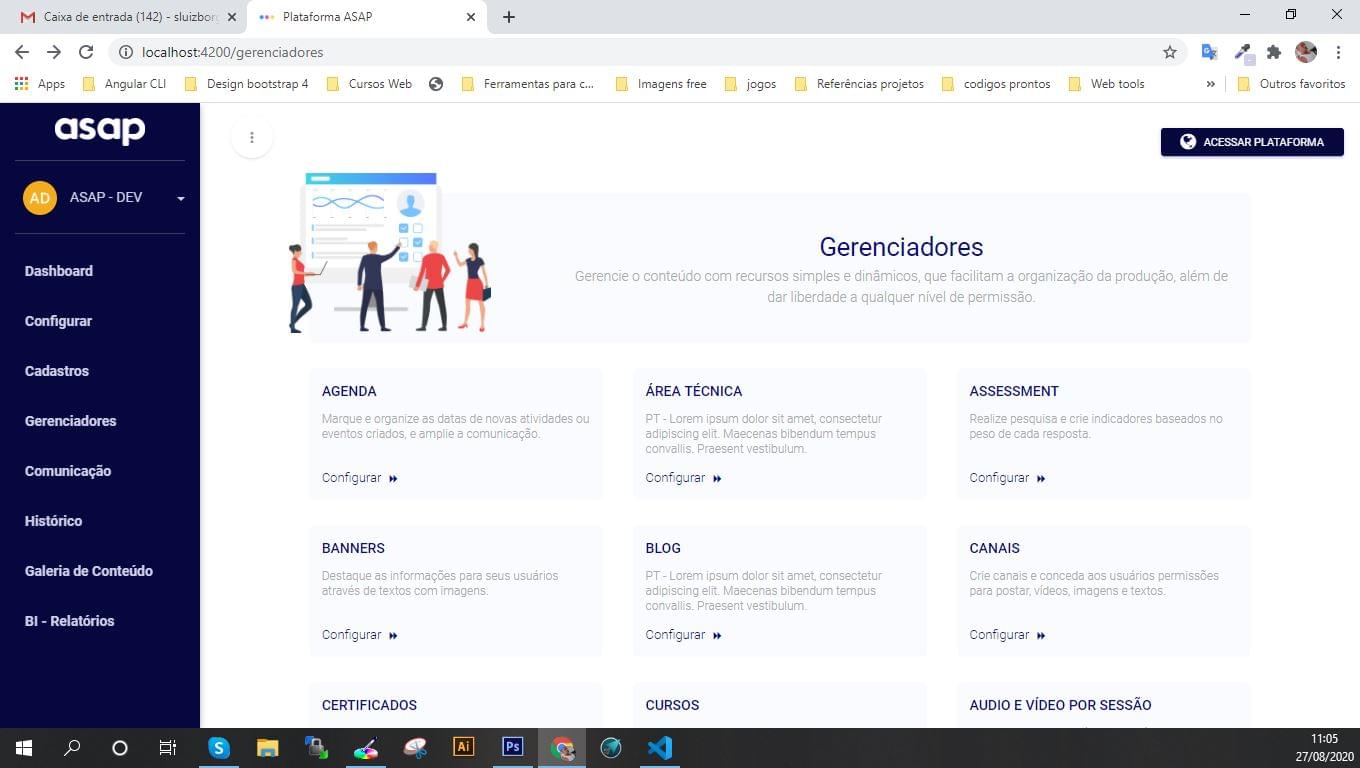Open Design bootstrap 4 bookmark folder

[247, 84]
